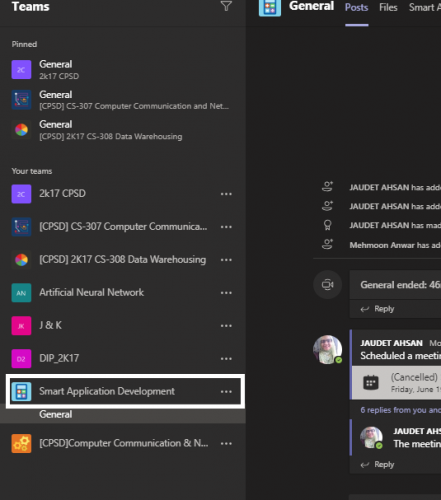
Task: Open more options for J & K team
Action: click(226, 326)
